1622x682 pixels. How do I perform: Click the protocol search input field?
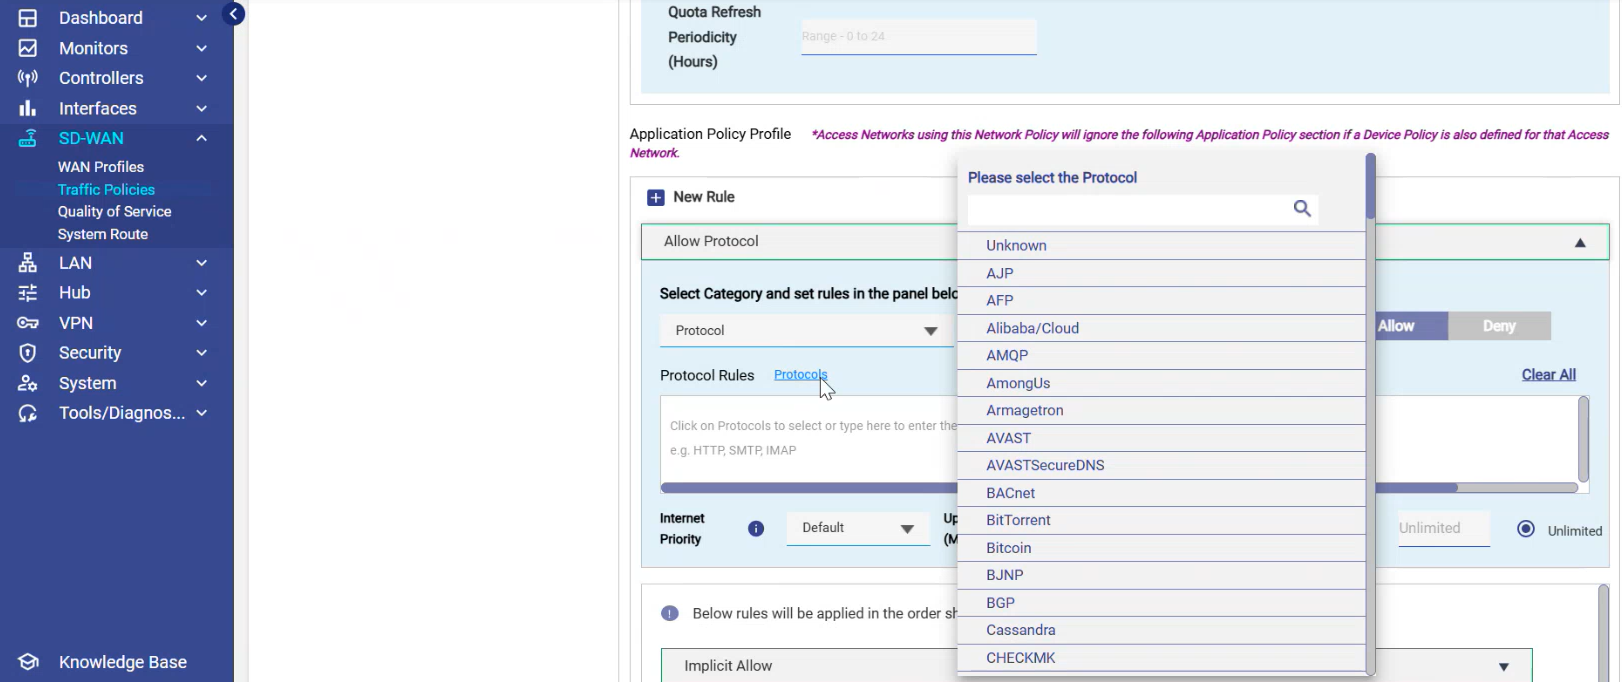point(1130,209)
